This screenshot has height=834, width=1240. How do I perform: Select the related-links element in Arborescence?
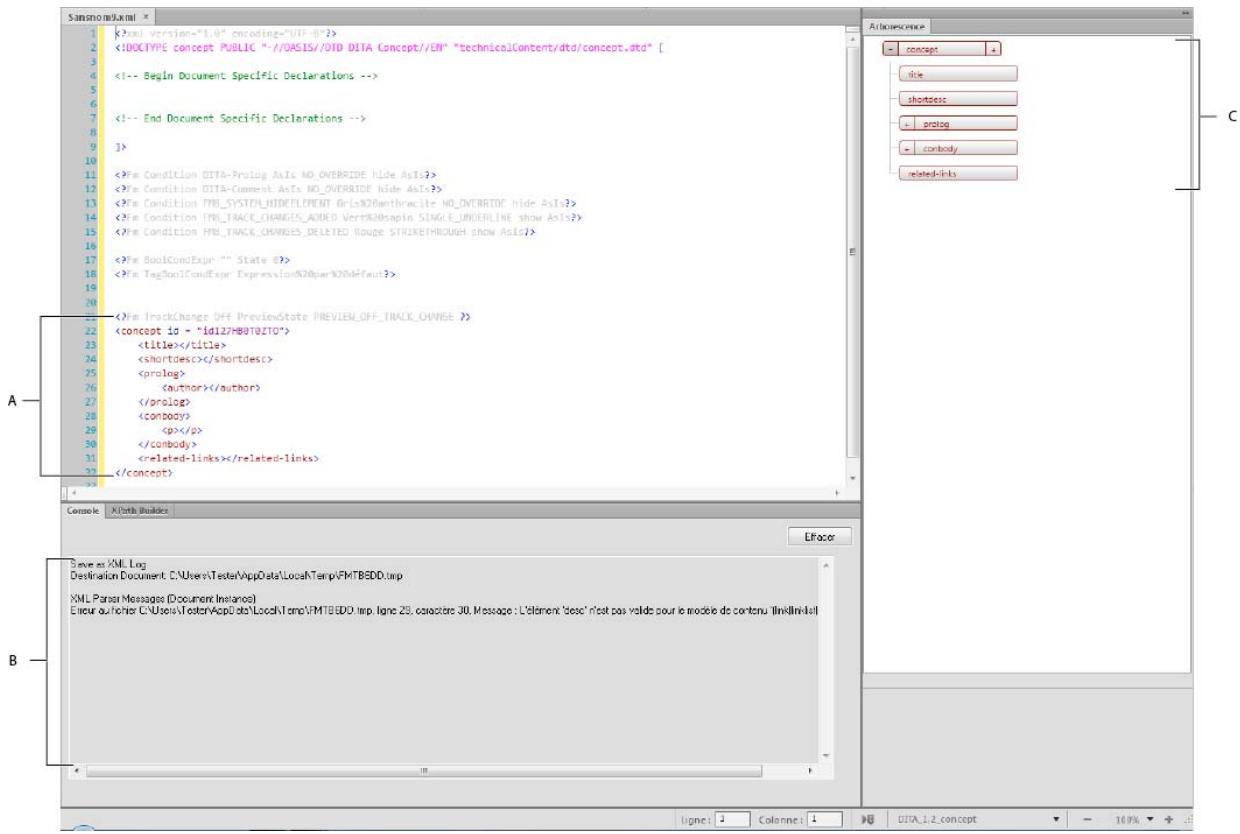tap(958, 174)
